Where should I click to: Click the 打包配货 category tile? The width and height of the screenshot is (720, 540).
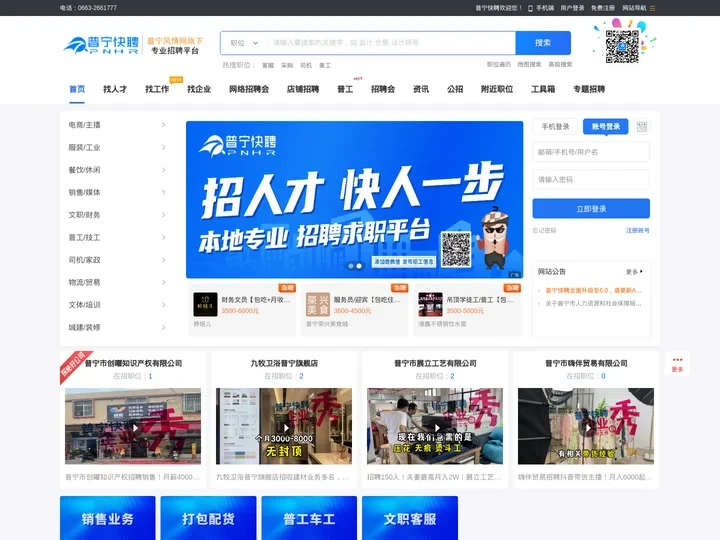tap(208, 518)
